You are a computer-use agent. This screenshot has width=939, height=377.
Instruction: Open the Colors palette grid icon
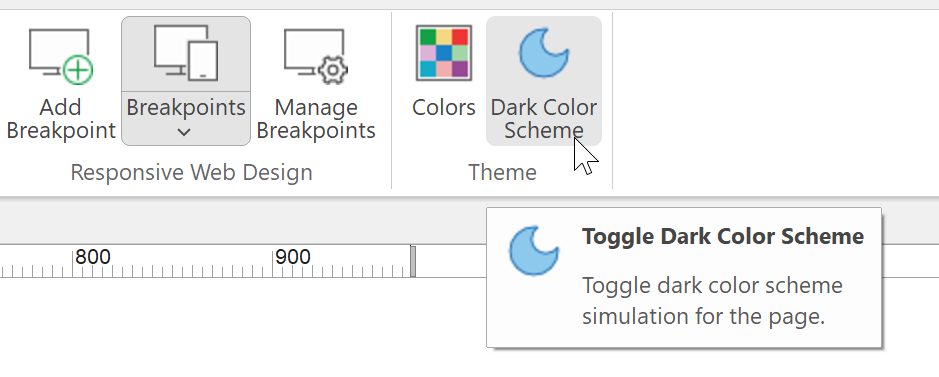[444, 53]
